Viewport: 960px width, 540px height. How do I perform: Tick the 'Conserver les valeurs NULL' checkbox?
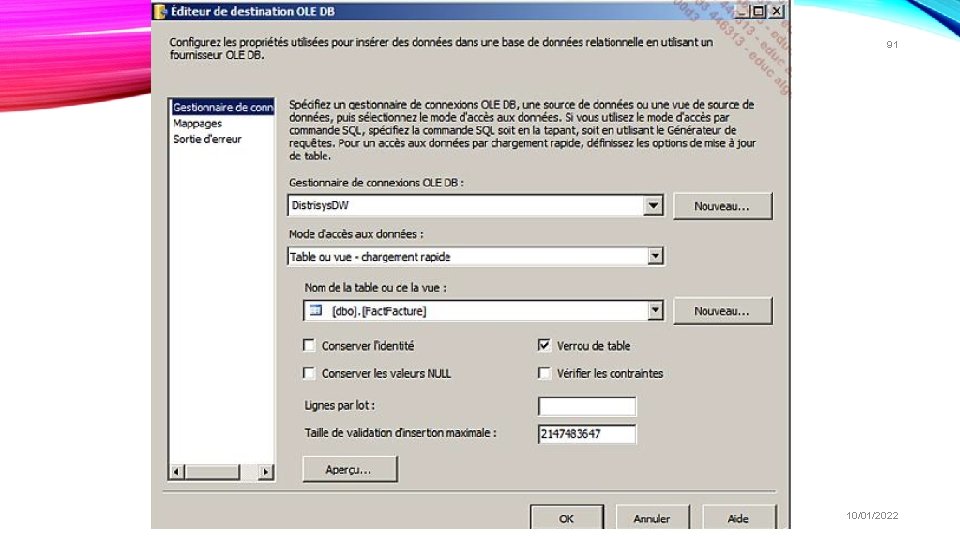click(309, 373)
